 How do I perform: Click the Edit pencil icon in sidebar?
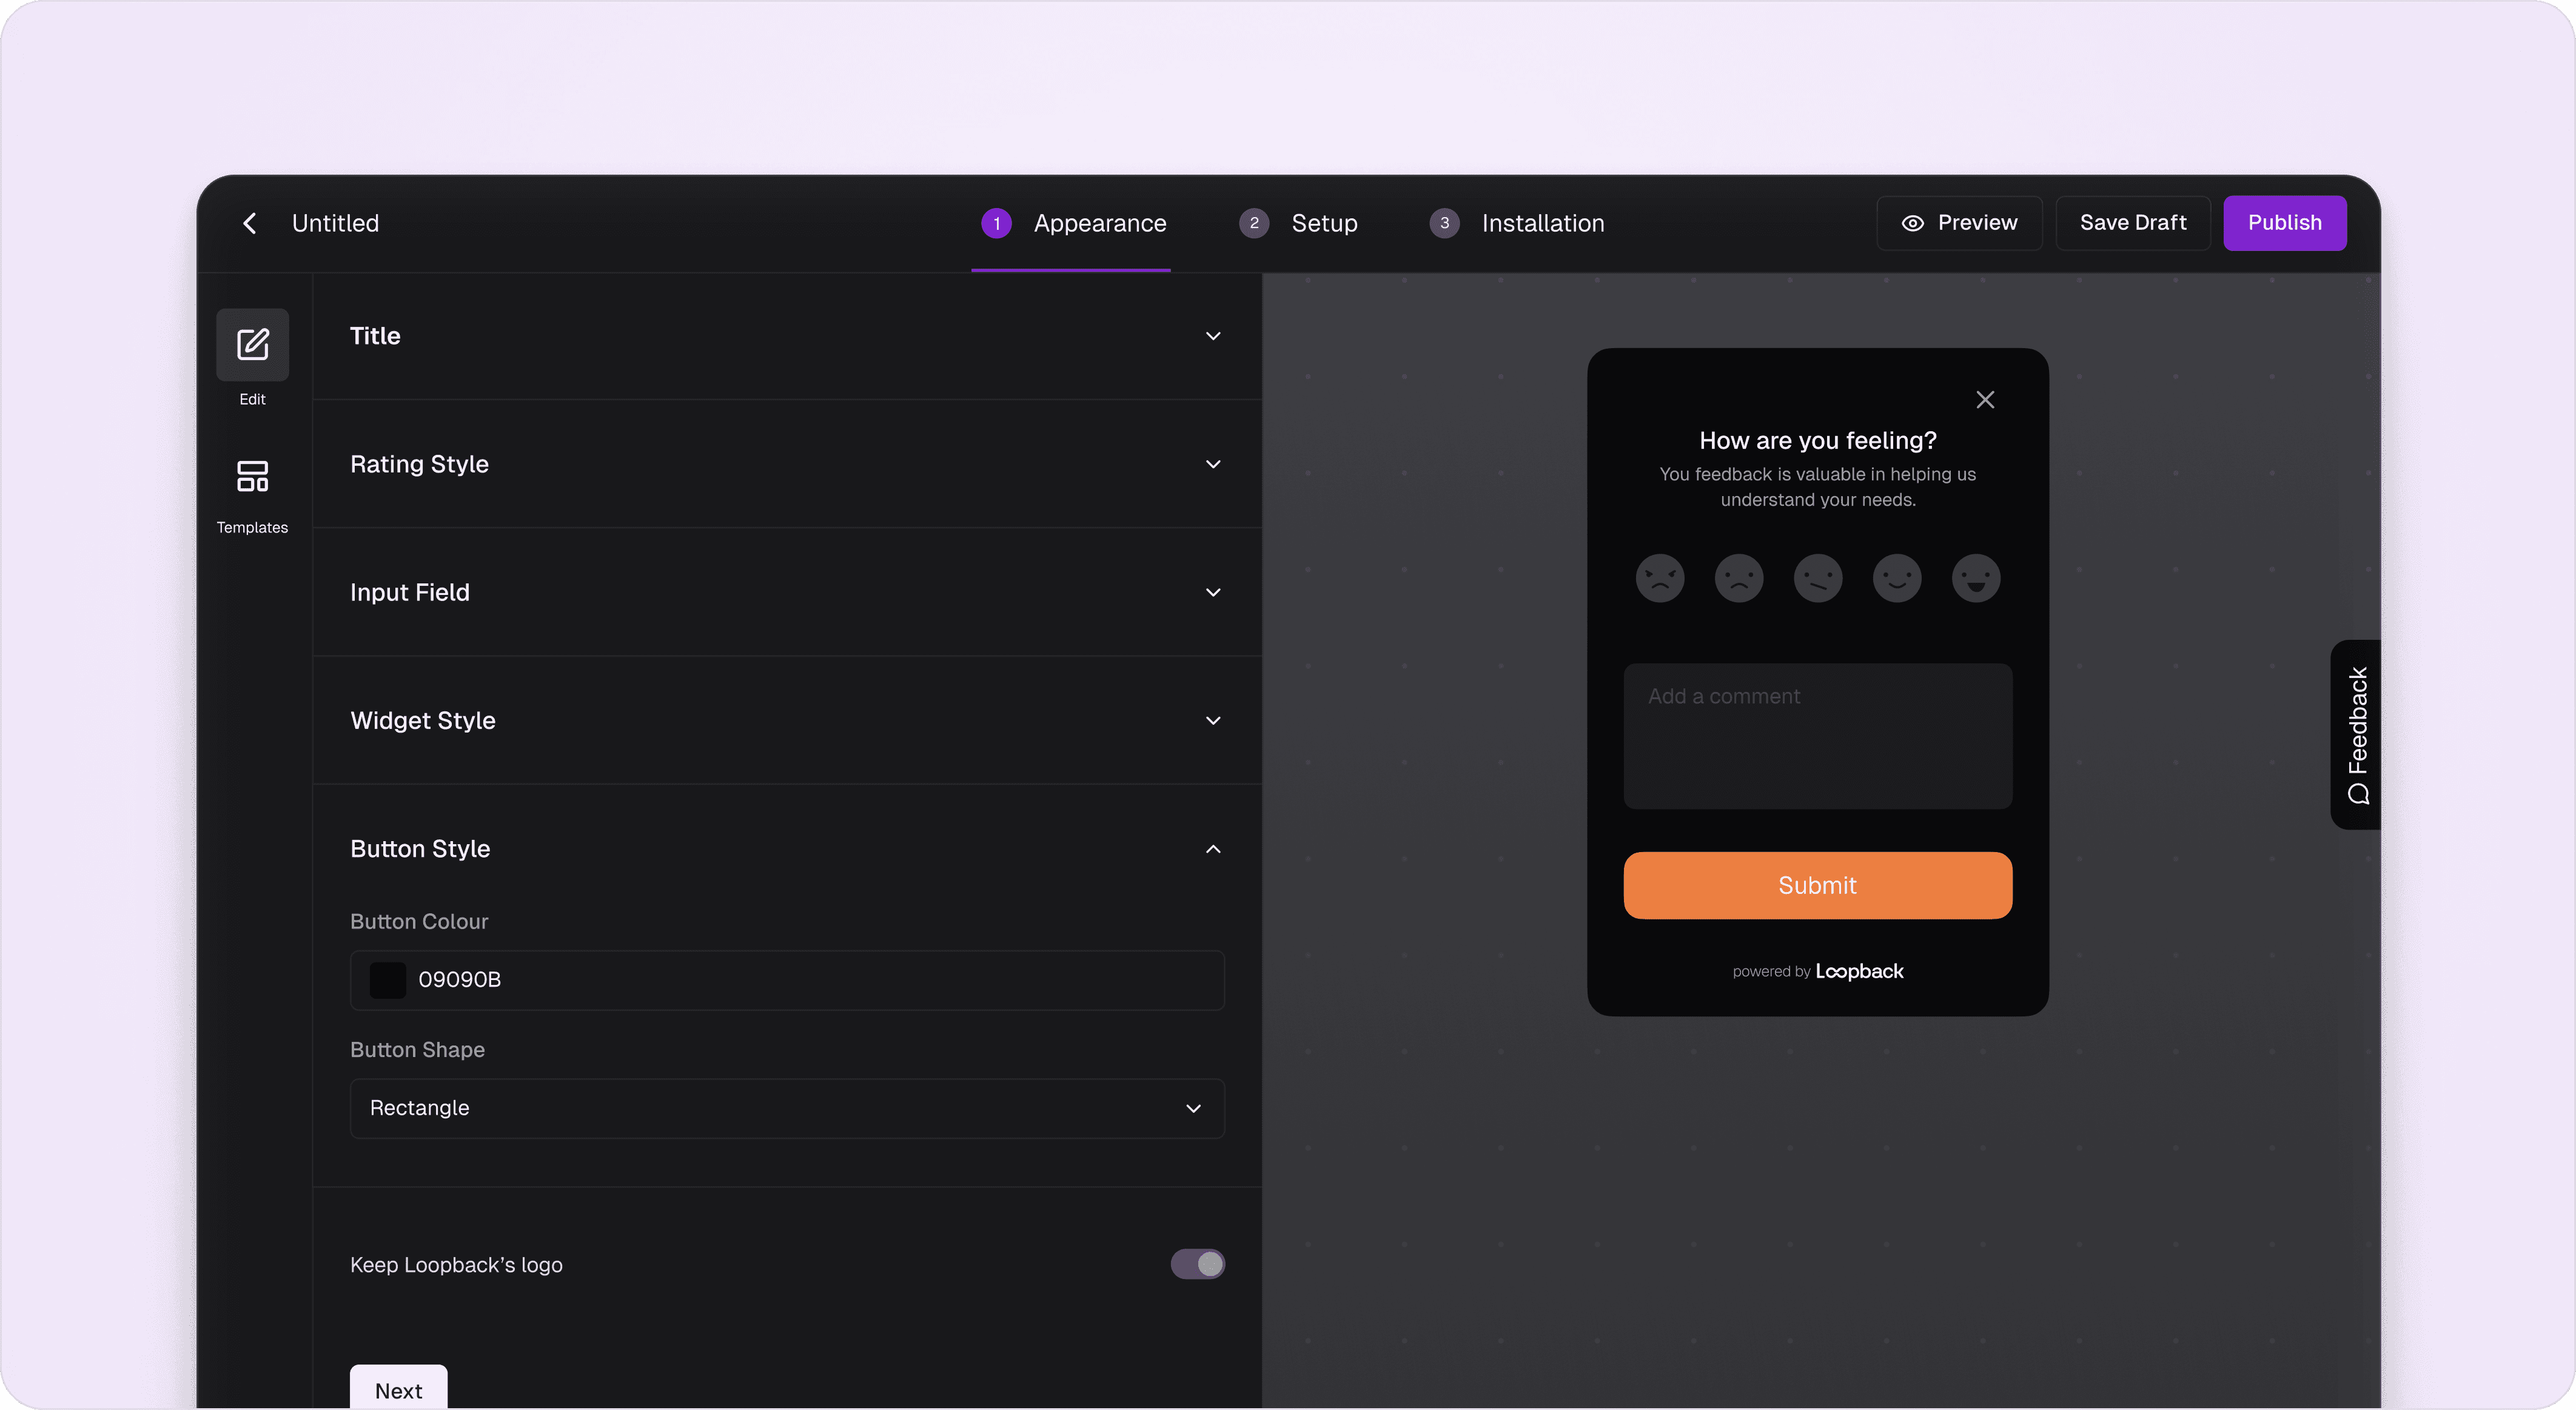coord(252,345)
